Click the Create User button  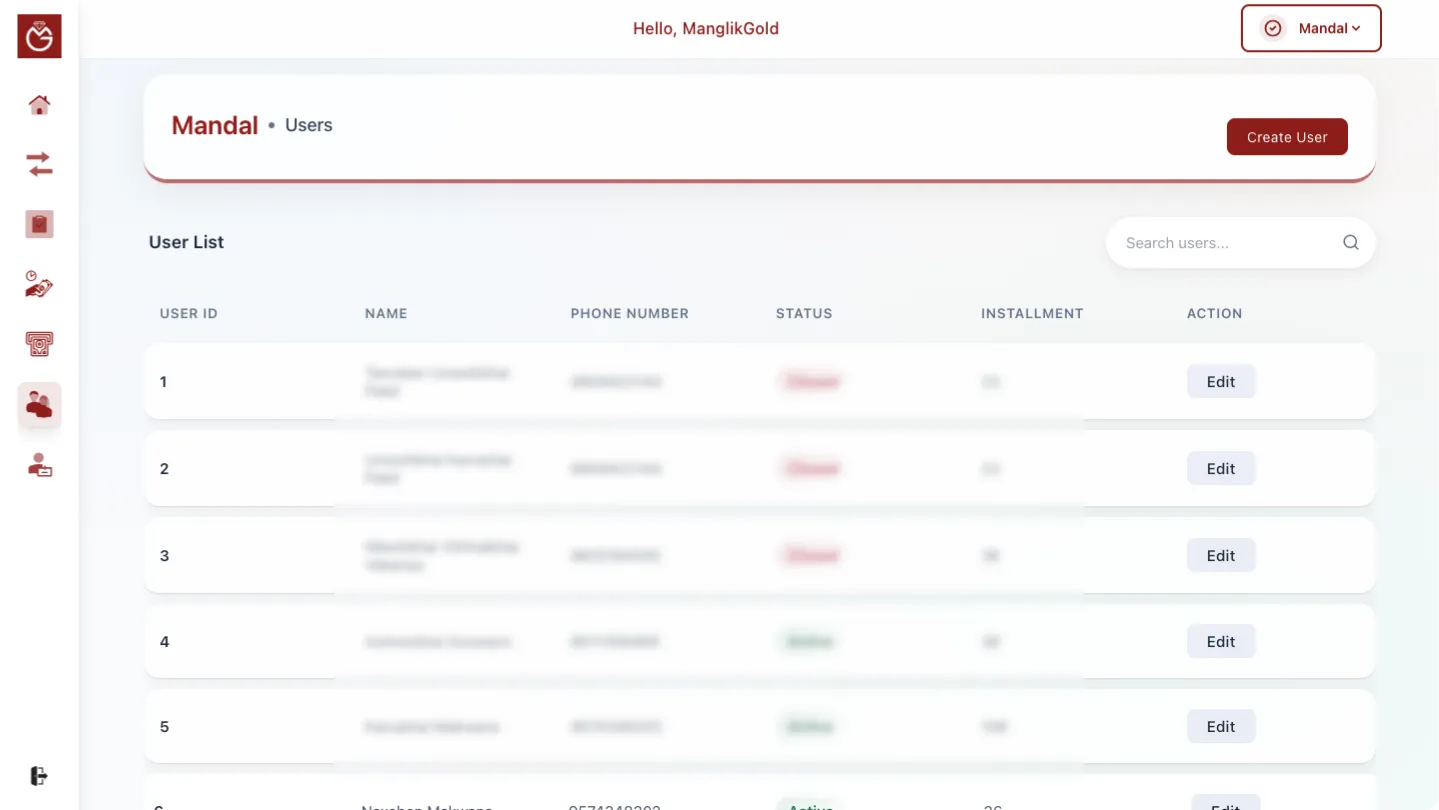point(1286,137)
